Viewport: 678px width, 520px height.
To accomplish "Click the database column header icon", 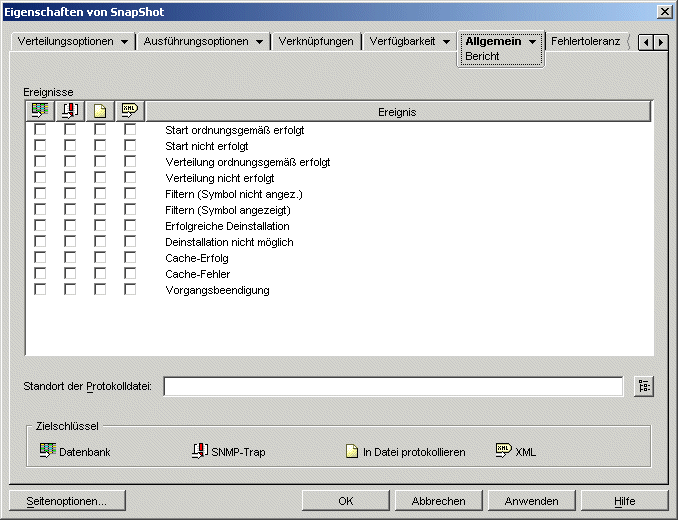I will click(40, 111).
